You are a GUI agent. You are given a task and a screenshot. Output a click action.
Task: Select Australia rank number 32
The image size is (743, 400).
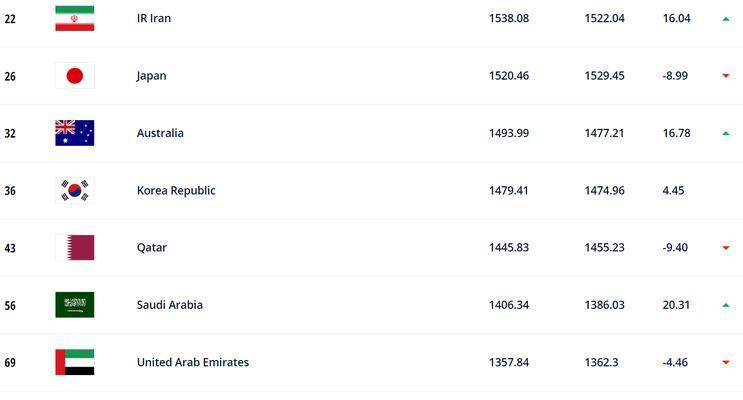pos(10,134)
